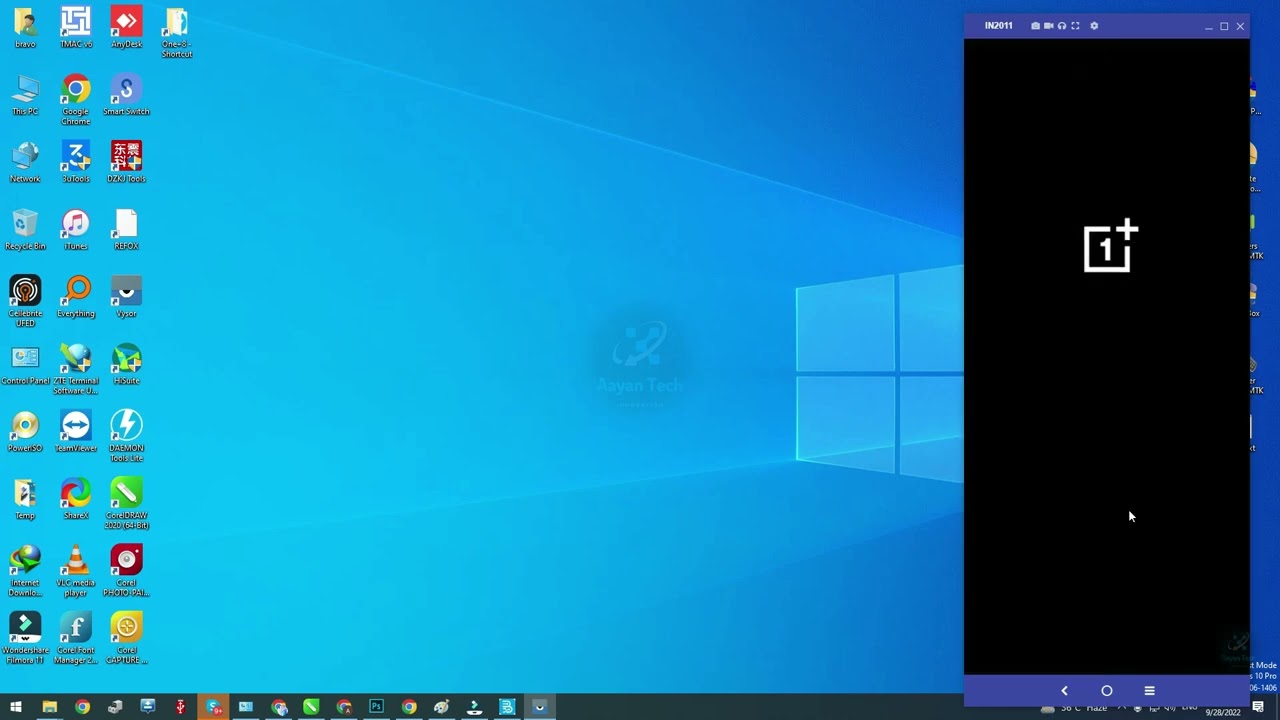Select the ZTE Terminal Software desktop icon
1280x720 pixels.
tap(76, 370)
